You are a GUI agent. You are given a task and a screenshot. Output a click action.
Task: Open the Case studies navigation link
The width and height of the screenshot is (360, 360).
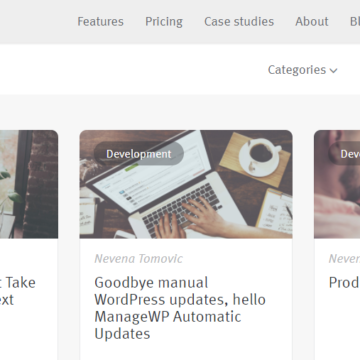coord(239,22)
